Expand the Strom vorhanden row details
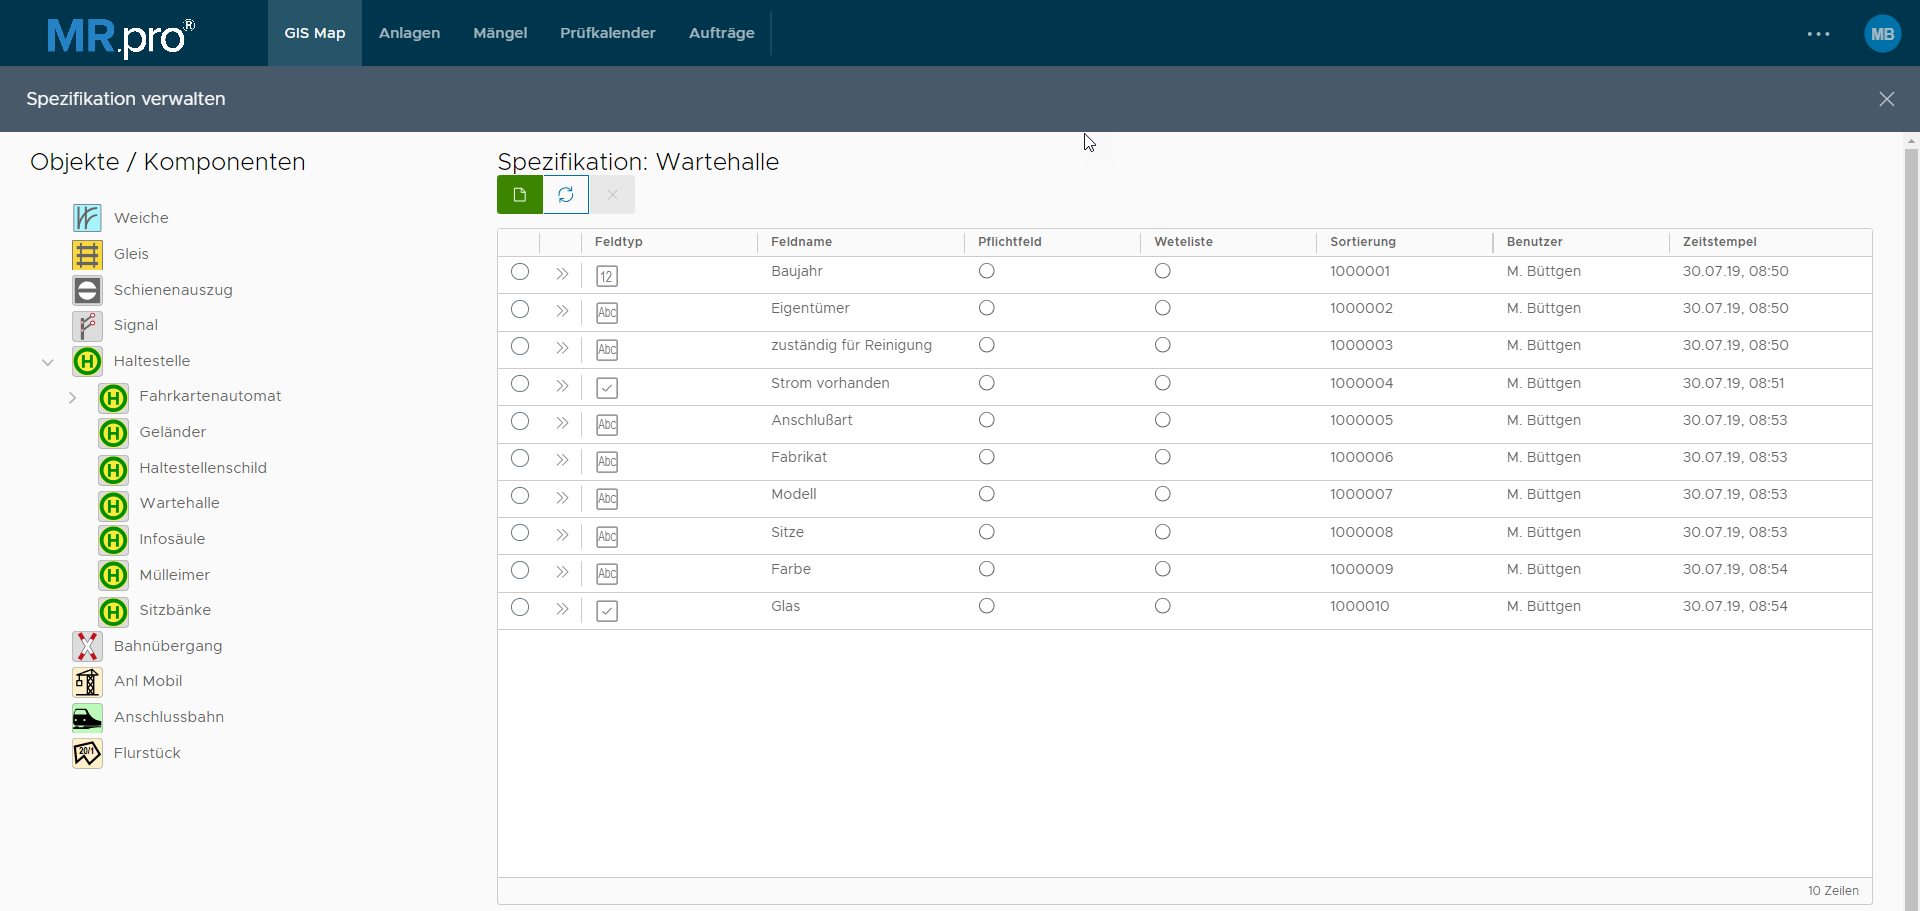The height and width of the screenshot is (911, 1920). (x=562, y=386)
